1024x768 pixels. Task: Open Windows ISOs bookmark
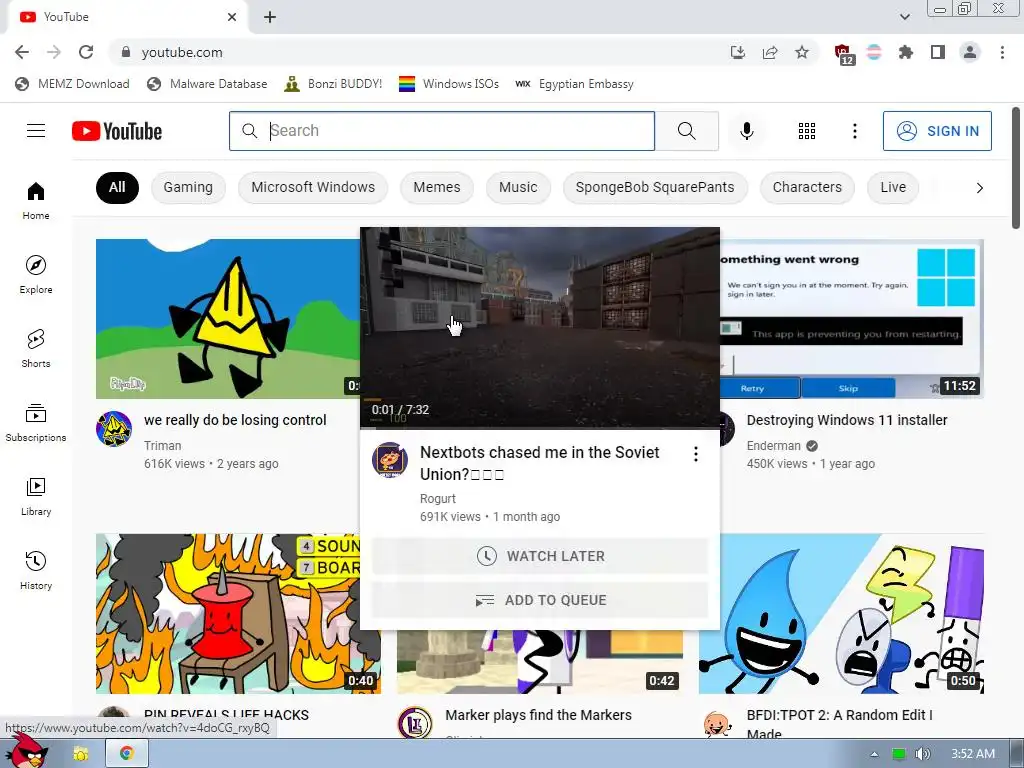tap(449, 84)
